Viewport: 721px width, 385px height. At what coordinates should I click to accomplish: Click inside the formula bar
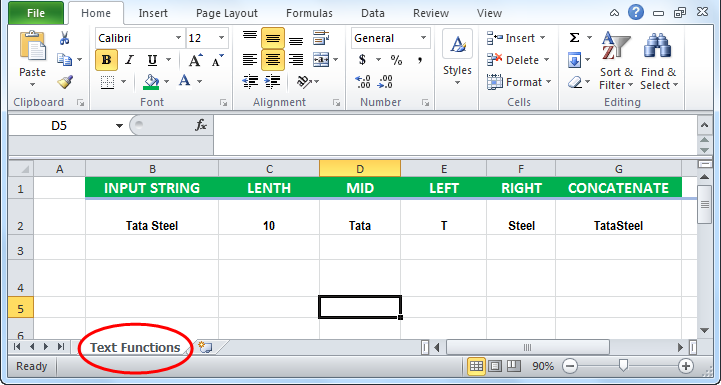click(455, 134)
